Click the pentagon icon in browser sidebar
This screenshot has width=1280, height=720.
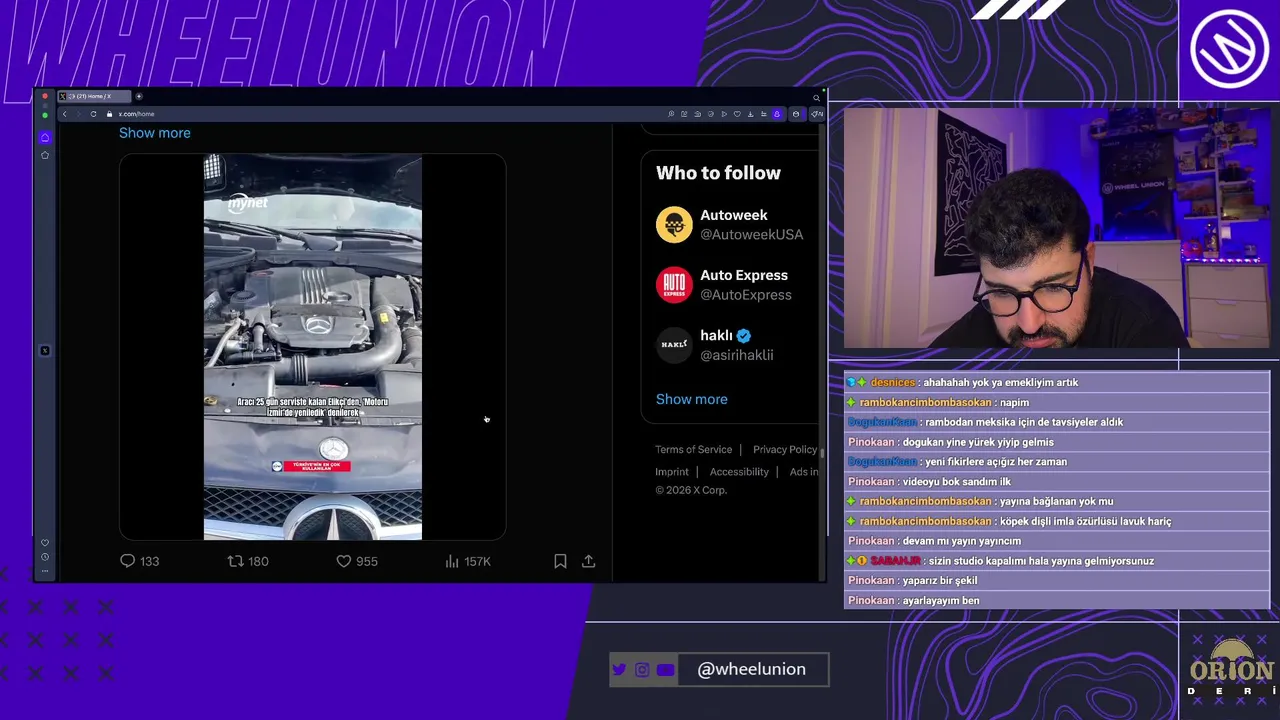point(45,155)
